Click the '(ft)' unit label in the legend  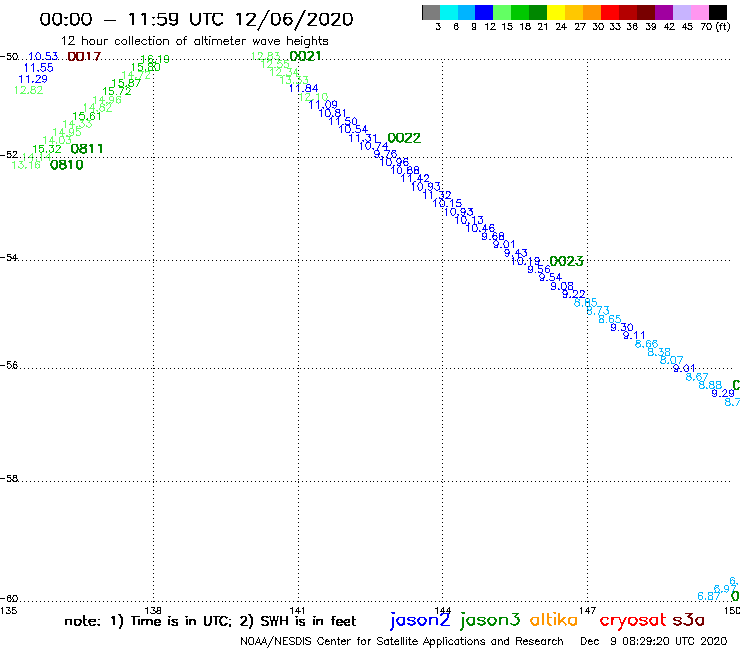pos(723,26)
